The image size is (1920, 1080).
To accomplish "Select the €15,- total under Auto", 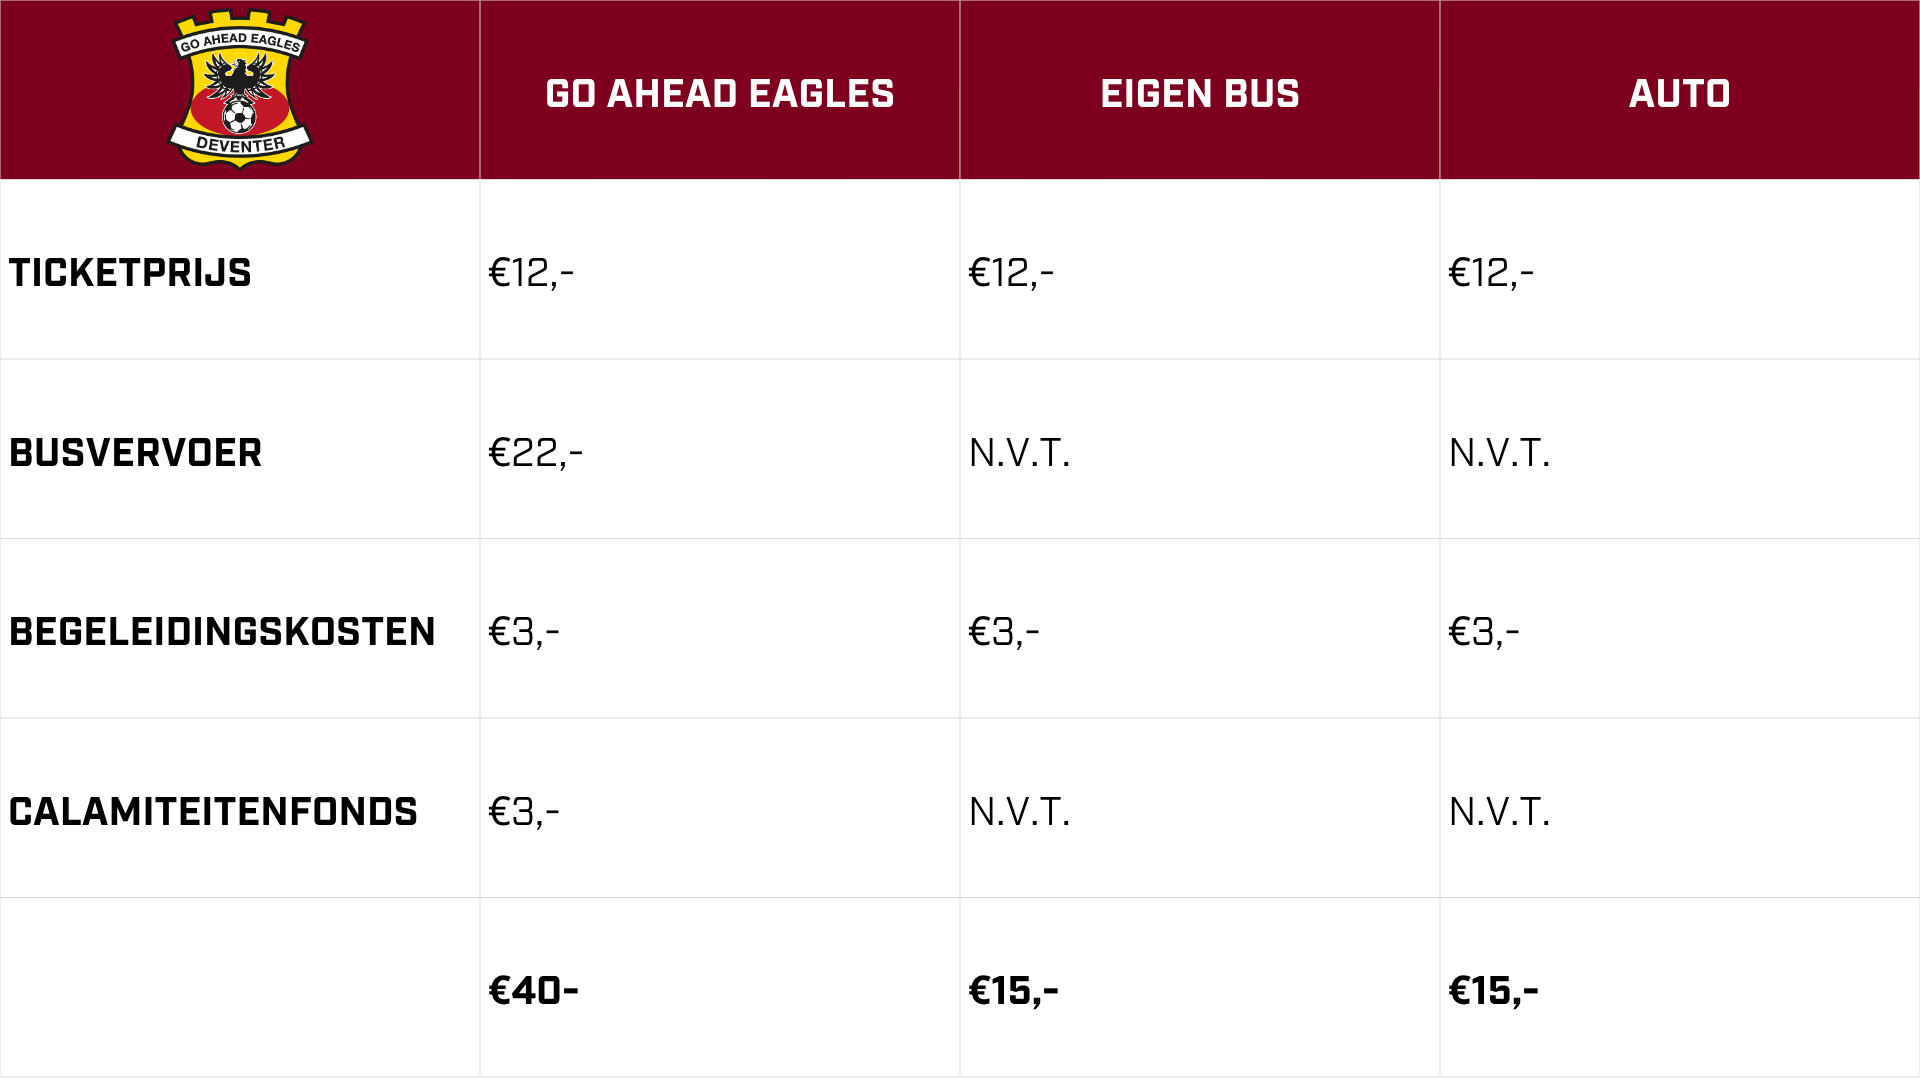I will coord(1493,991).
